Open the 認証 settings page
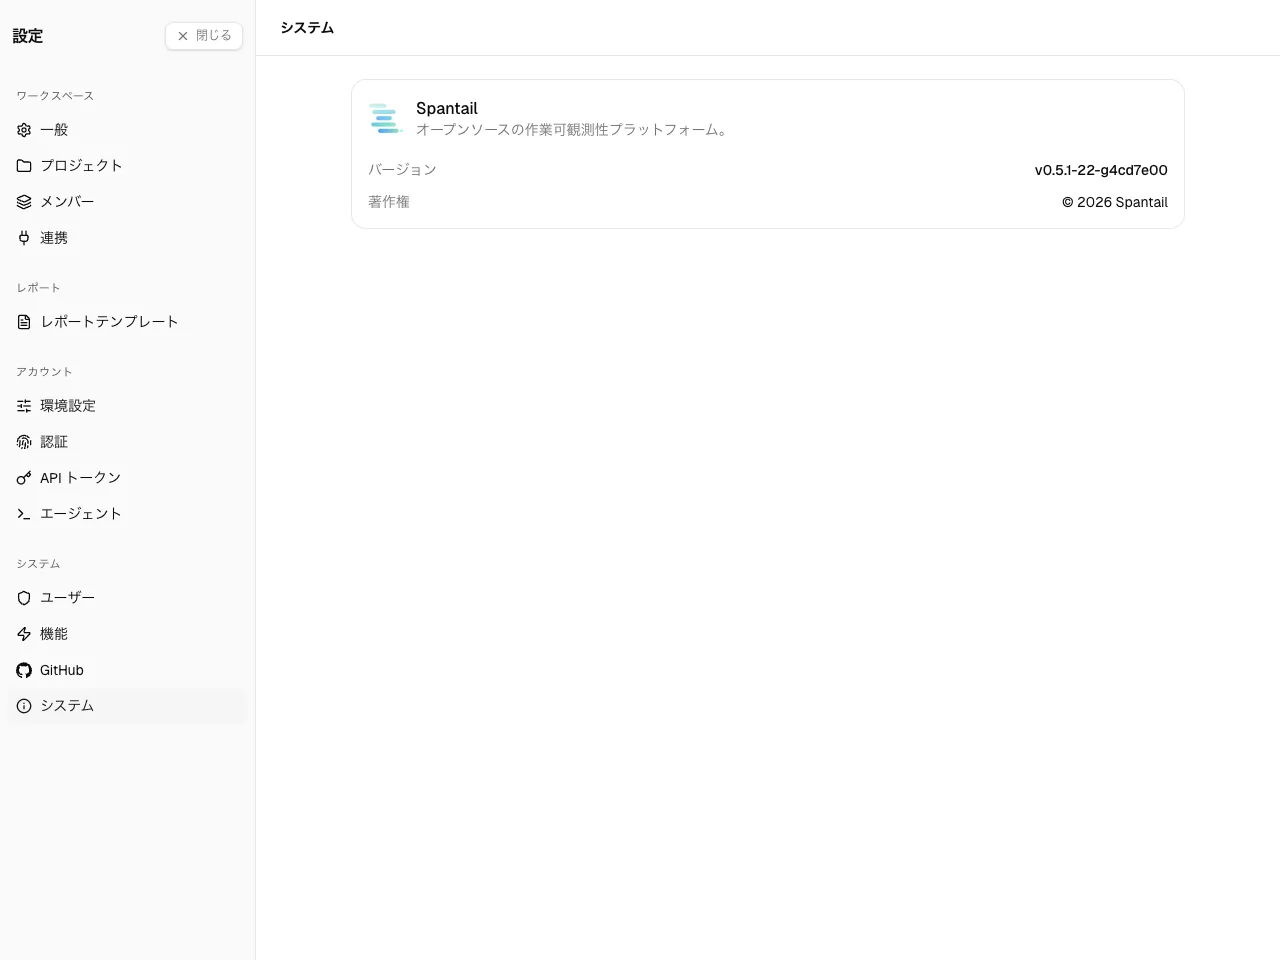Screen dimensions: 1280x960 126,442
